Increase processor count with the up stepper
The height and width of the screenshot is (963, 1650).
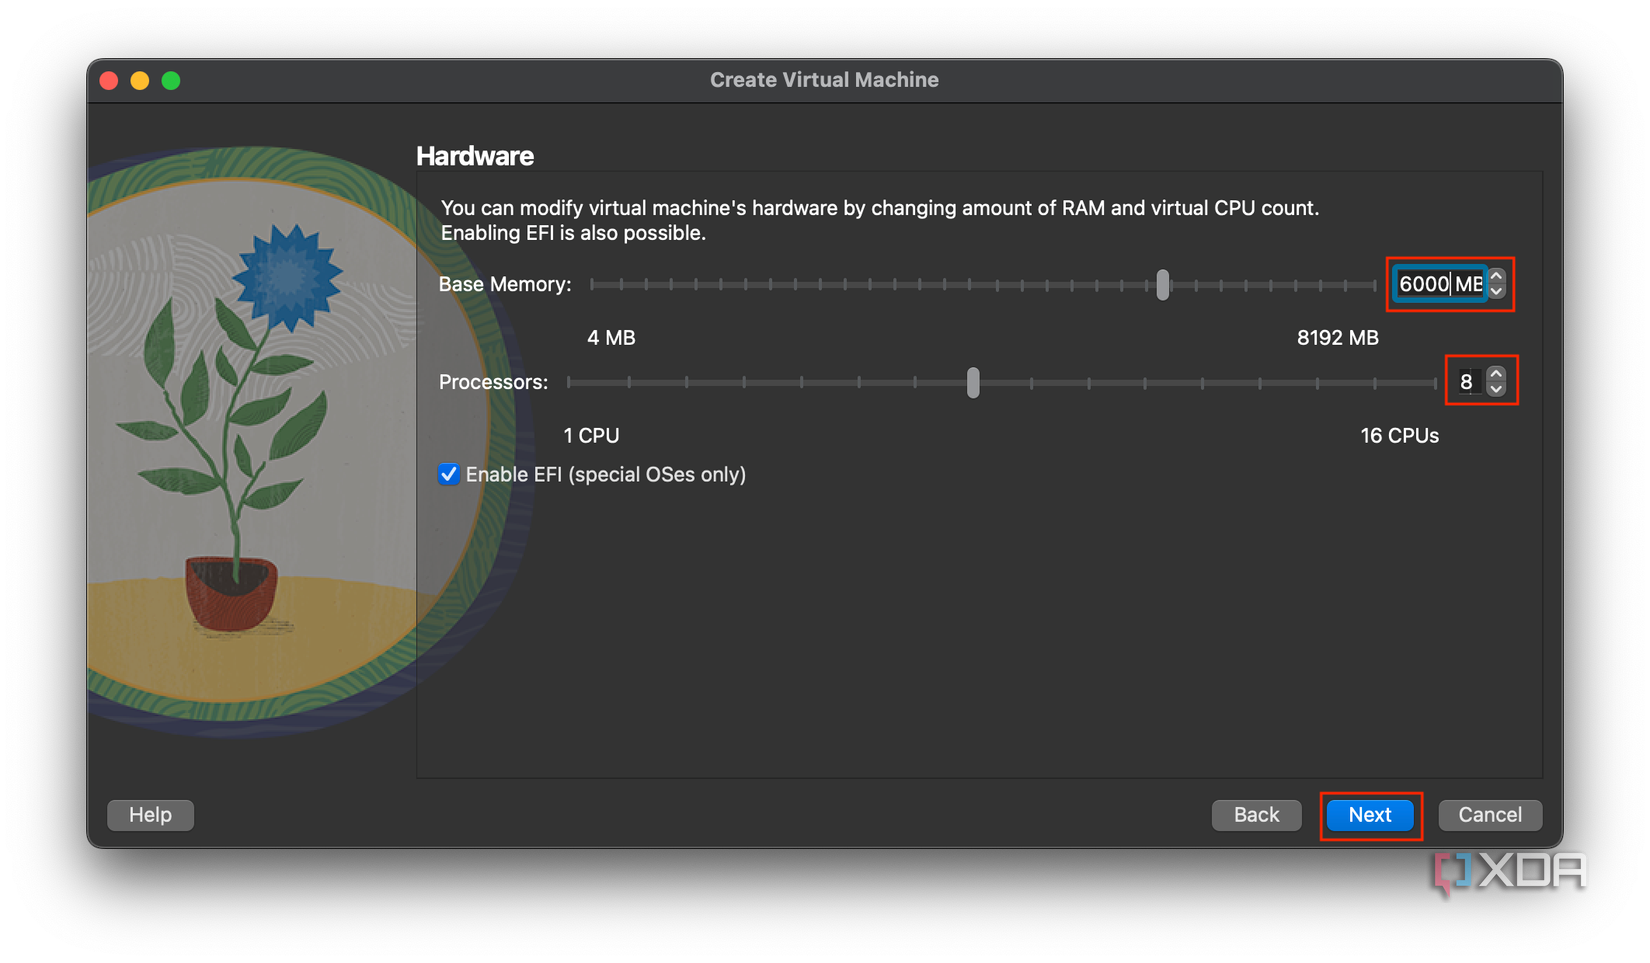pos(1496,373)
